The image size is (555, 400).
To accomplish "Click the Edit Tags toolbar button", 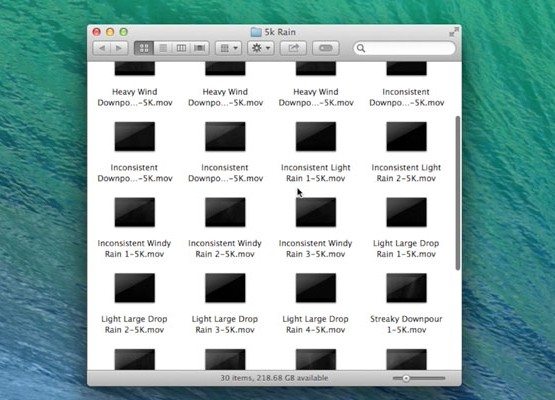I will [x=326, y=48].
